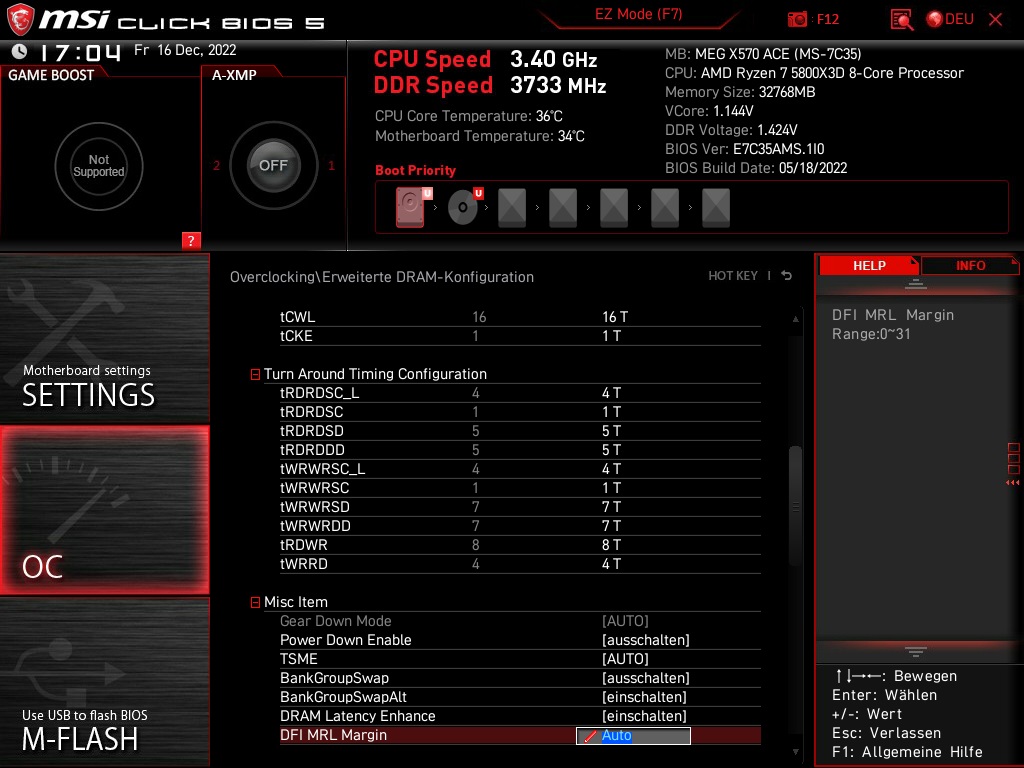The height and width of the screenshot is (768, 1024).
Task: Edit the tWRWRSD 7 T value
Action: click(x=611, y=507)
